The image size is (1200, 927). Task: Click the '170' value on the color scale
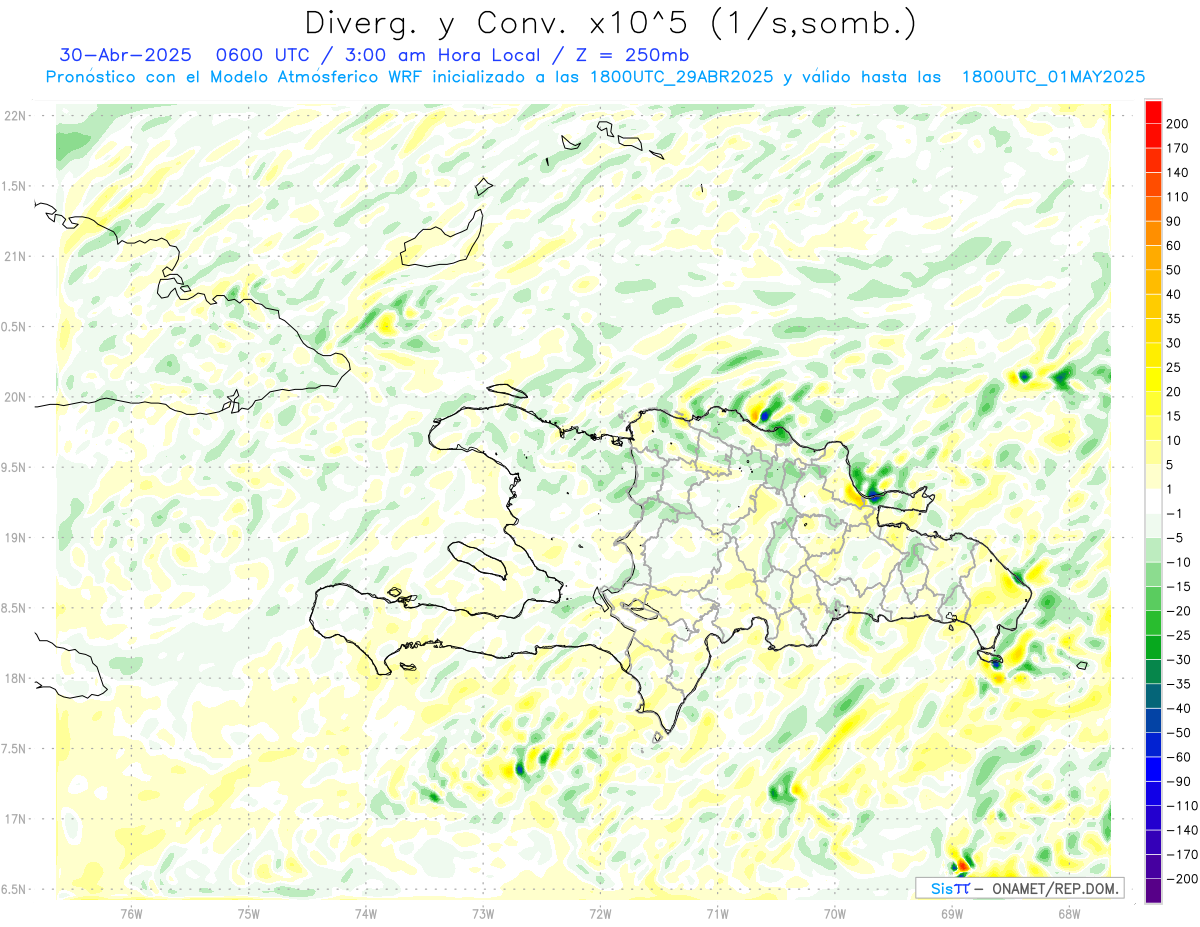[1177, 148]
